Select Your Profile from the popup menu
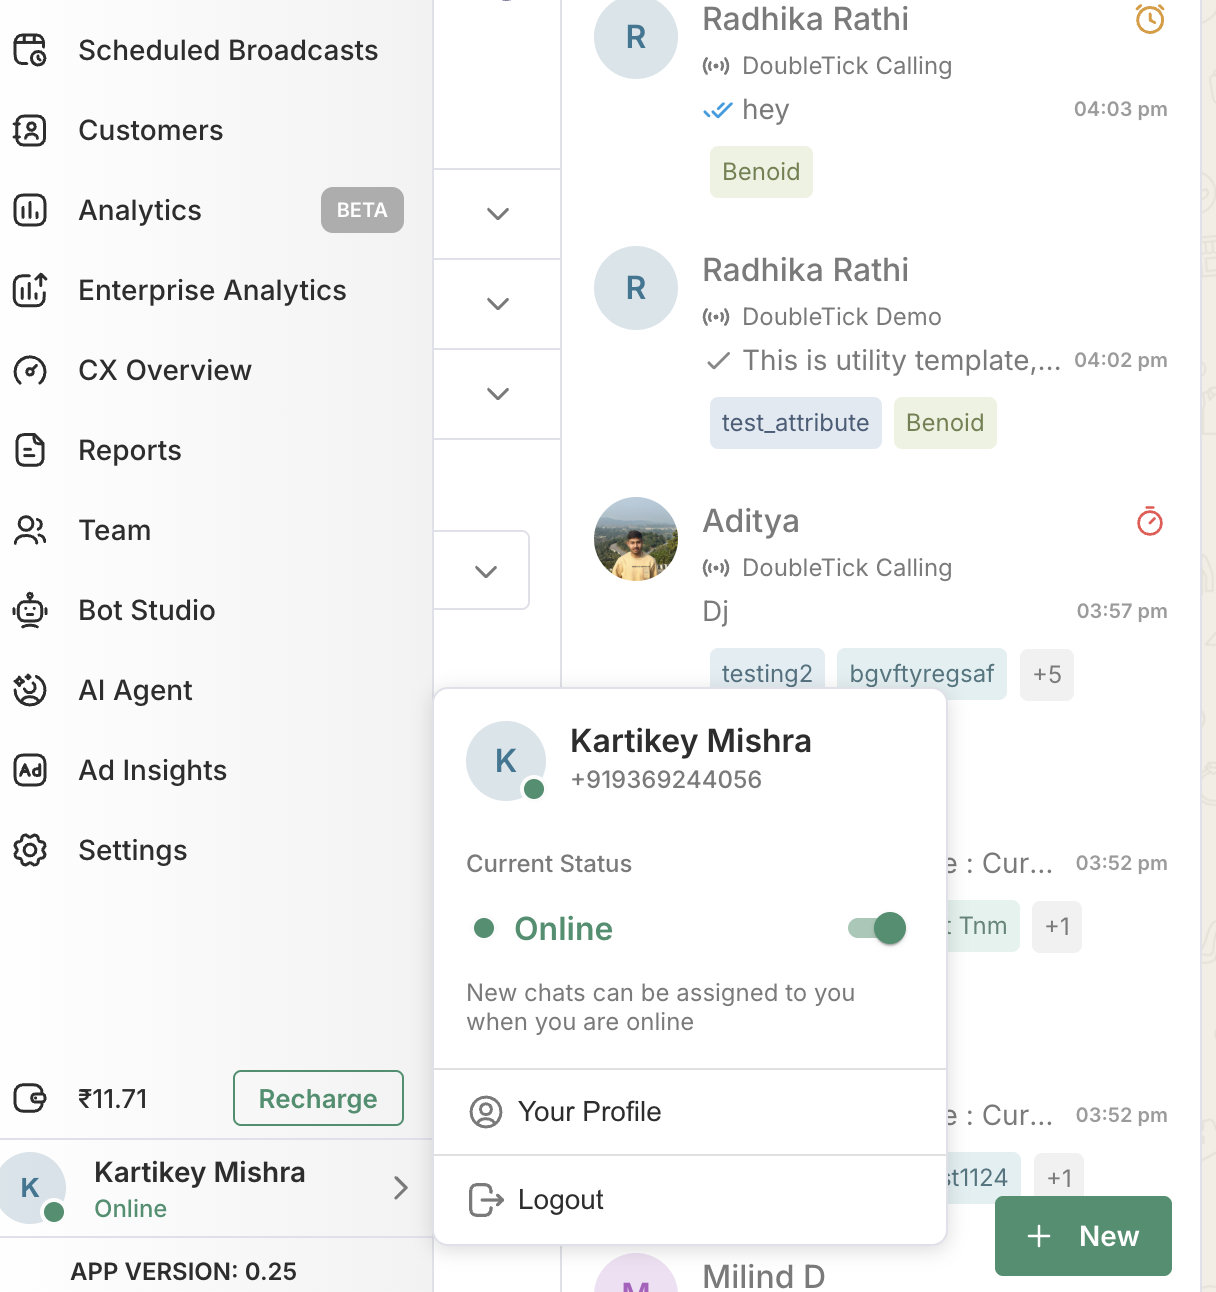Screen dimensions: 1216x1292 tap(589, 1112)
